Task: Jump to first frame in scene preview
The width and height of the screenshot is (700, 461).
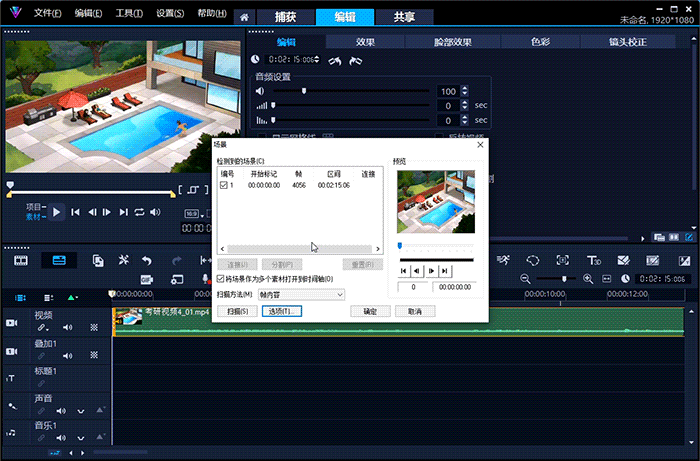Action: [x=404, y=270]
